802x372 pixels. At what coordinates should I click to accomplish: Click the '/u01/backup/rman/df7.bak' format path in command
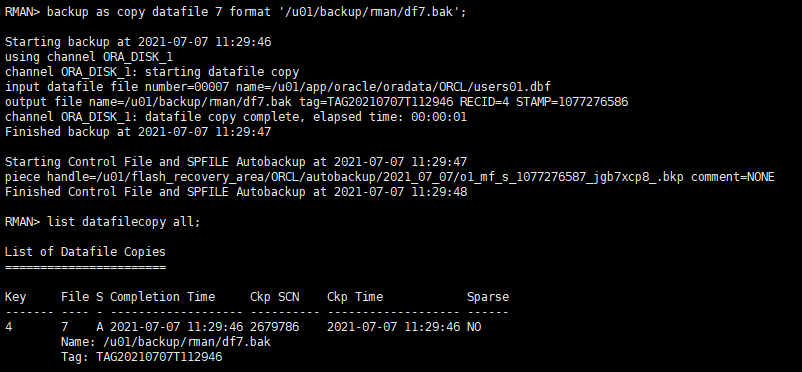(369, 12)
